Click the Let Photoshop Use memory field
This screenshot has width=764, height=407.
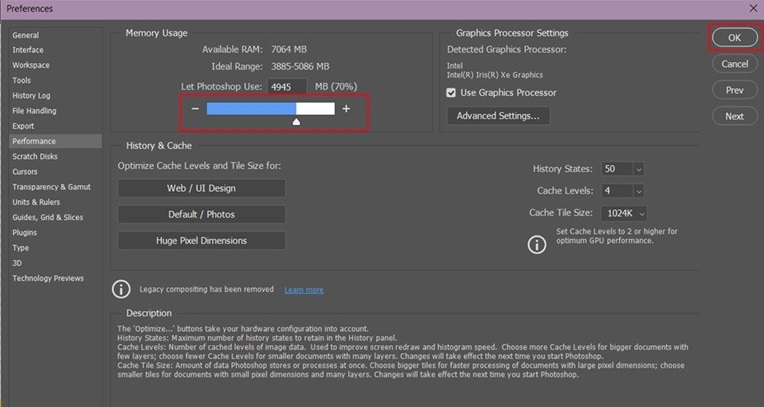click(x=287, y=86)
